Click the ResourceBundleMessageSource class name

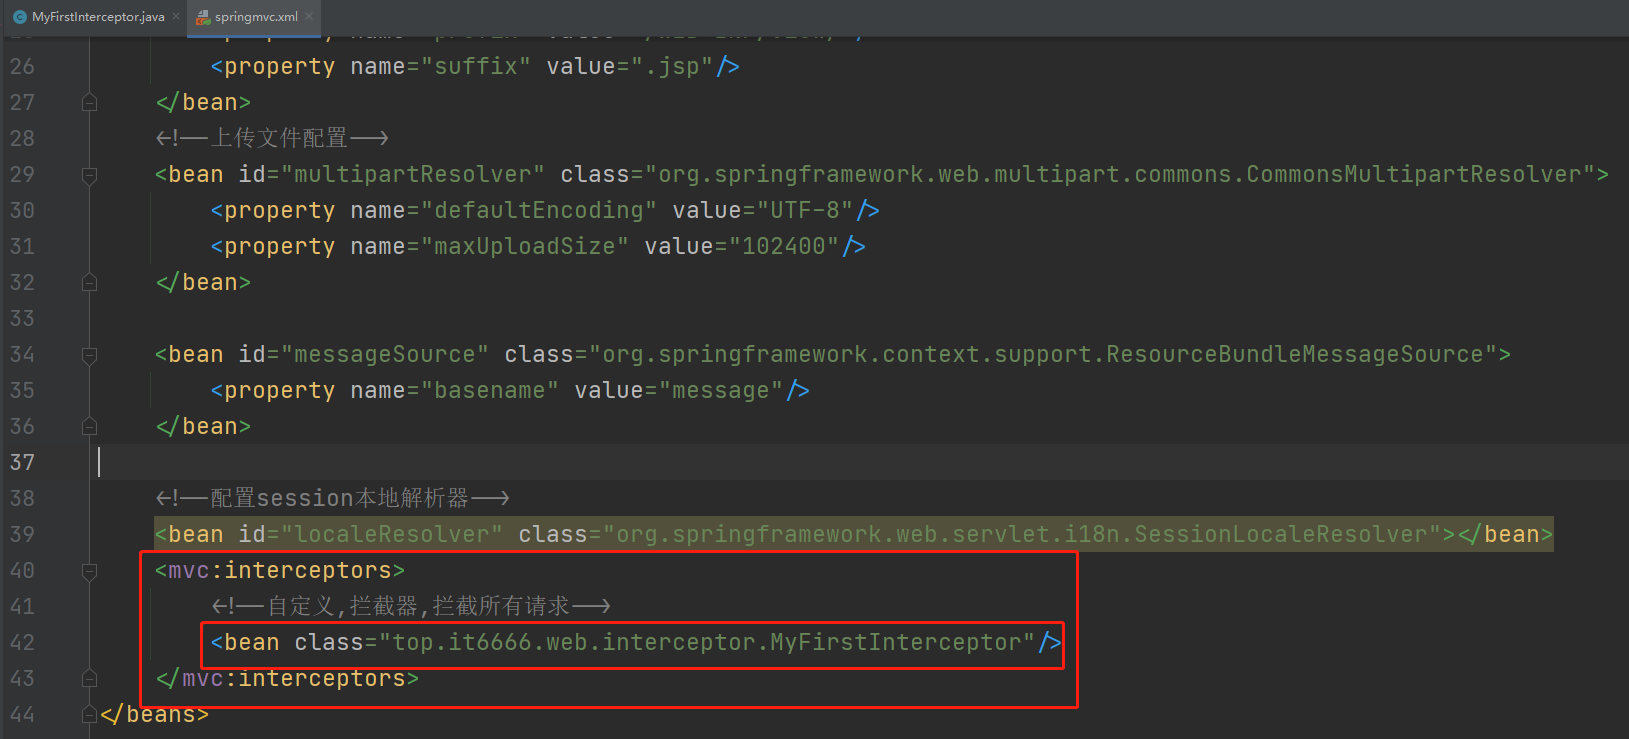1295,354
